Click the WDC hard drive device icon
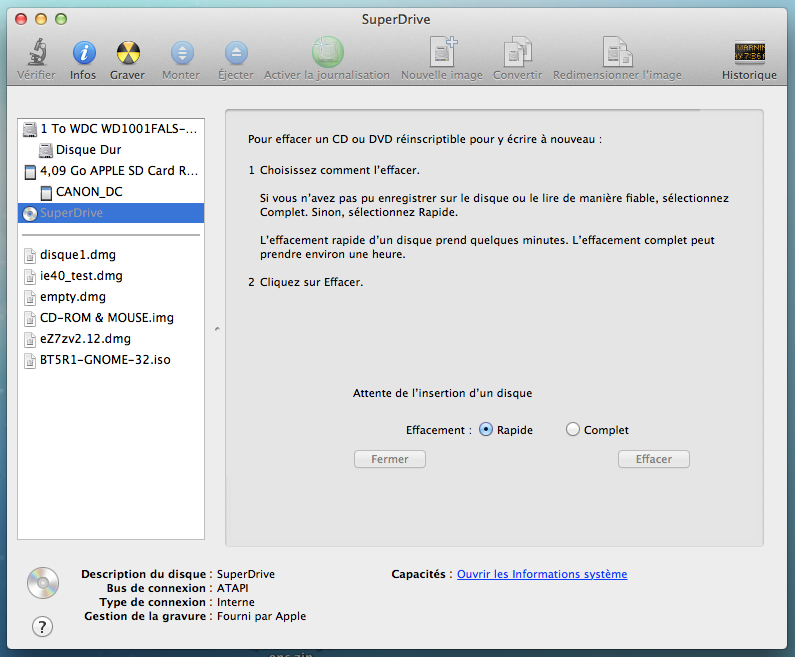The width and height of the screenshot is (795, 657). coord(30,130)
